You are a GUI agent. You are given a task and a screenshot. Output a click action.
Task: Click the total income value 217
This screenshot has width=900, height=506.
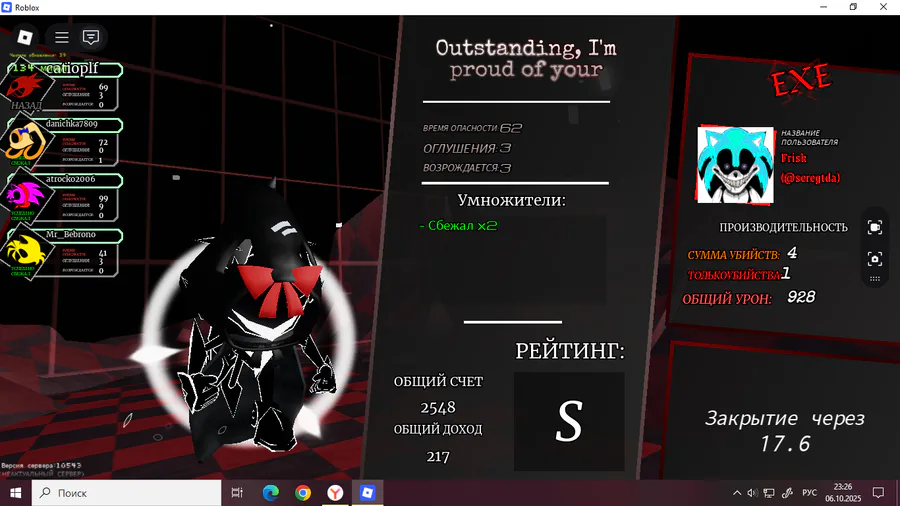click(x=438, y=456)
